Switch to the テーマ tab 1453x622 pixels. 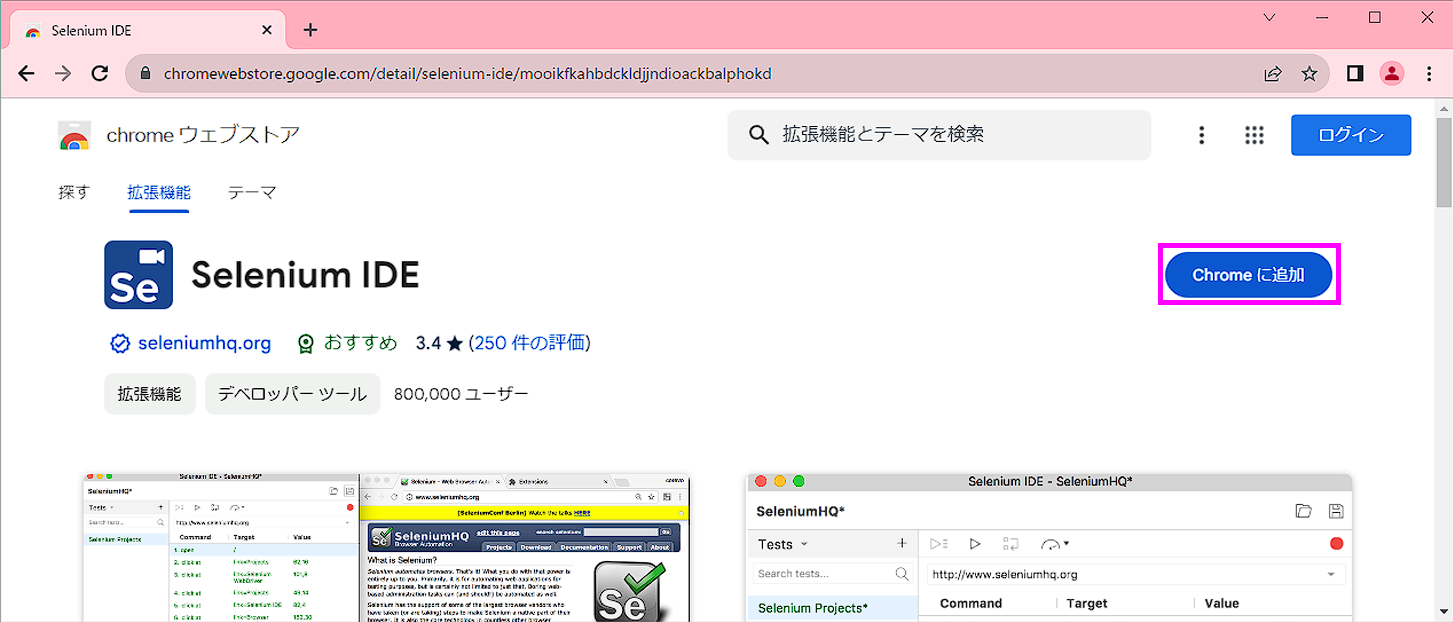pyautogui.click(x=251, y=192)
